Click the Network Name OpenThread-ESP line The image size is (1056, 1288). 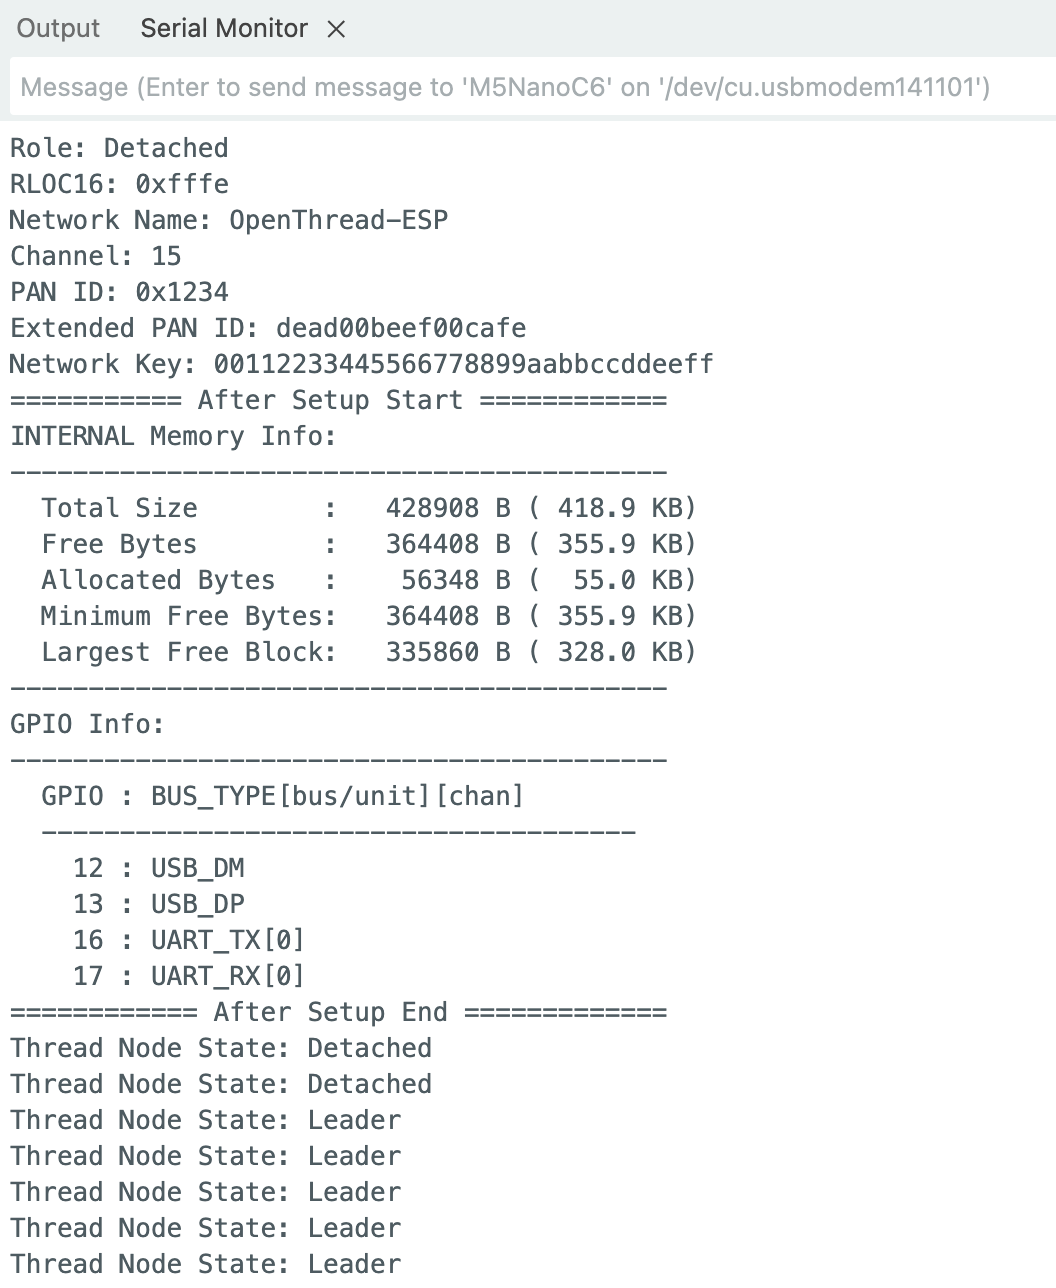[x=229, y=220]
